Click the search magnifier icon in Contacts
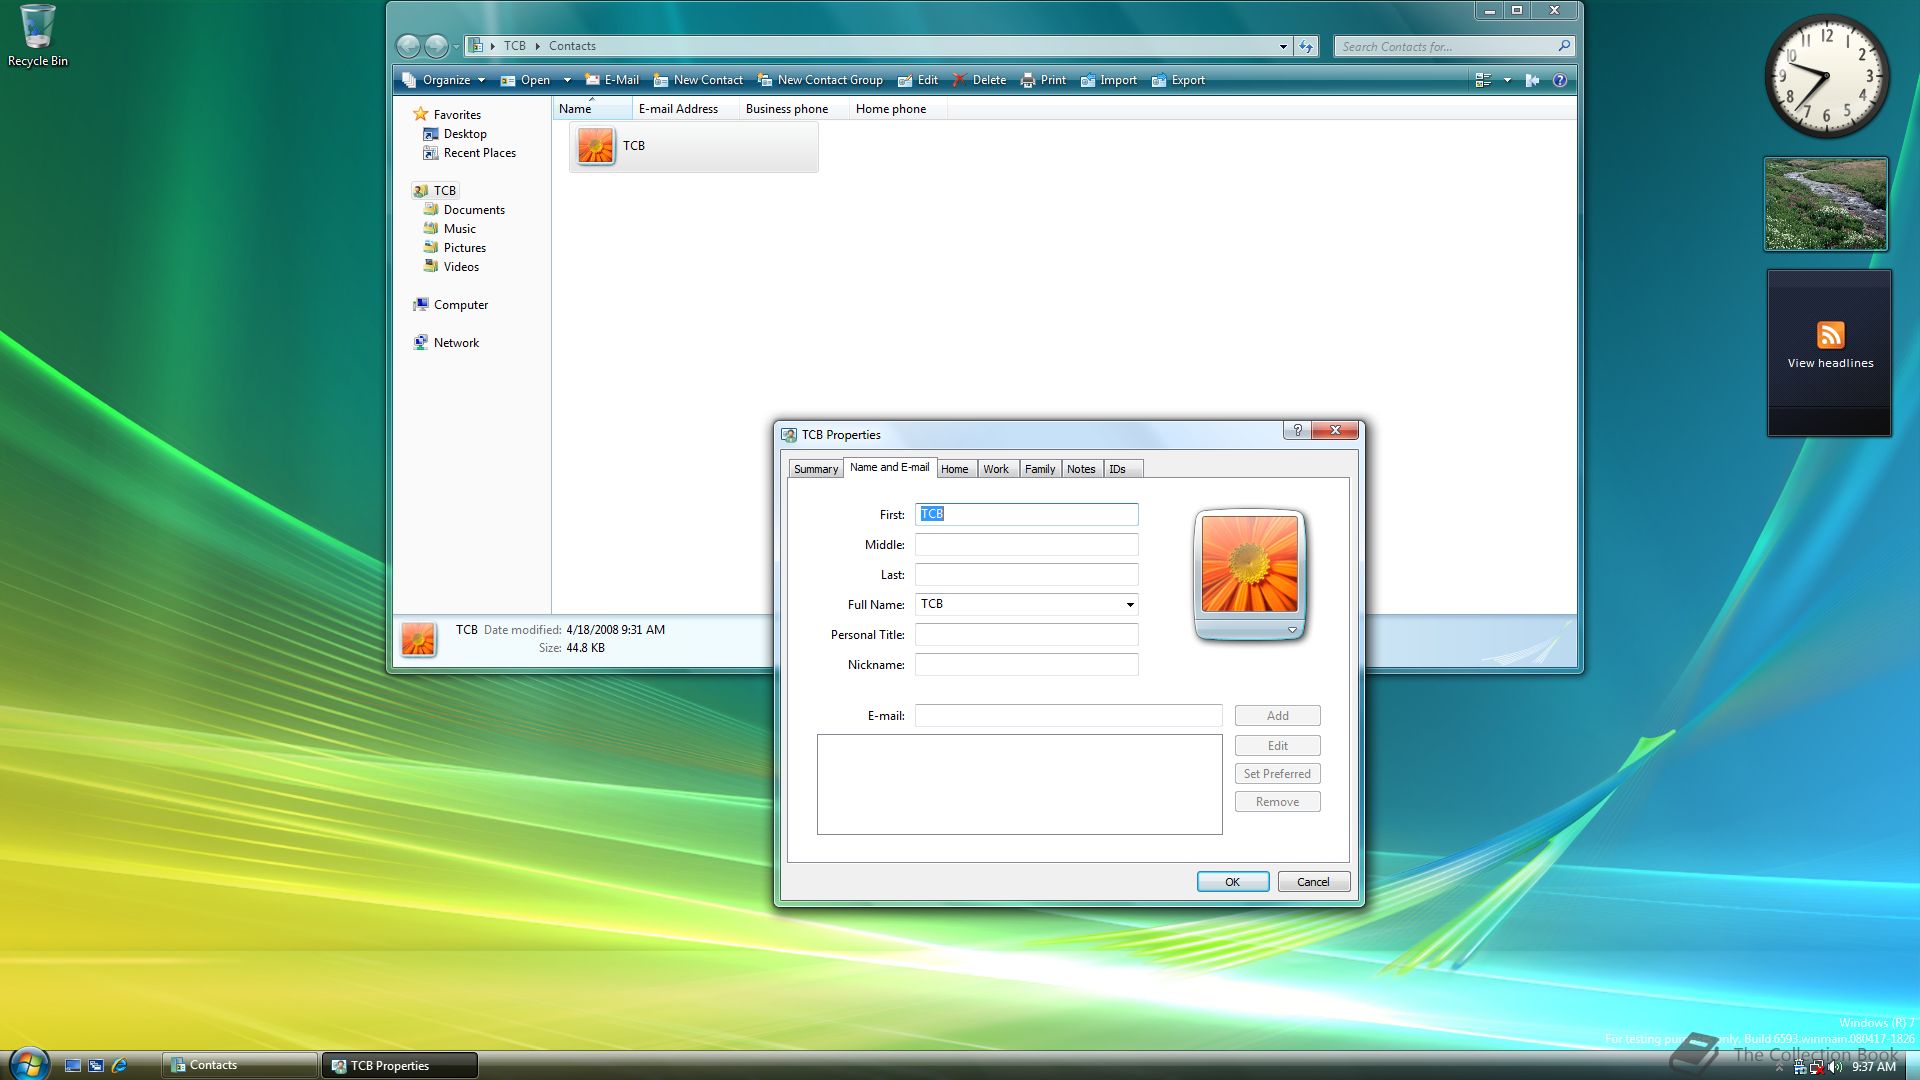Screen dimensions: 1920x1080 1564,46
